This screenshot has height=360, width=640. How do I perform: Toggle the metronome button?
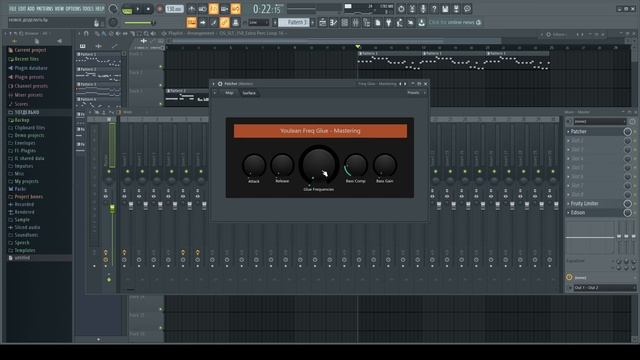192,9
